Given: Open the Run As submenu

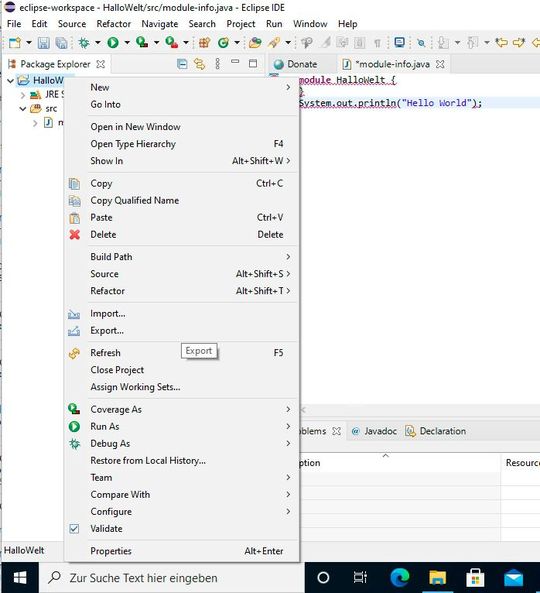Looking at the screenshot, I should point(182,427).
